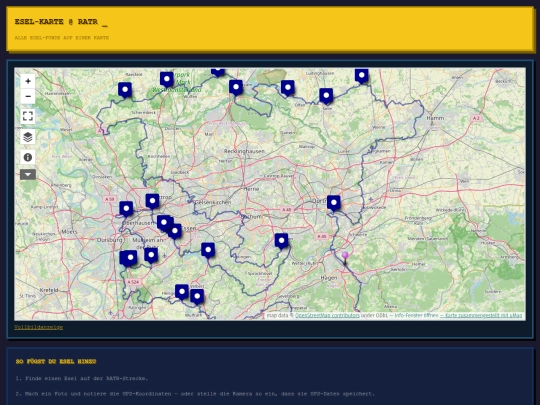
Task: Select the donkey marker west of Schermbeck
Action: click(x=125, y=90)
